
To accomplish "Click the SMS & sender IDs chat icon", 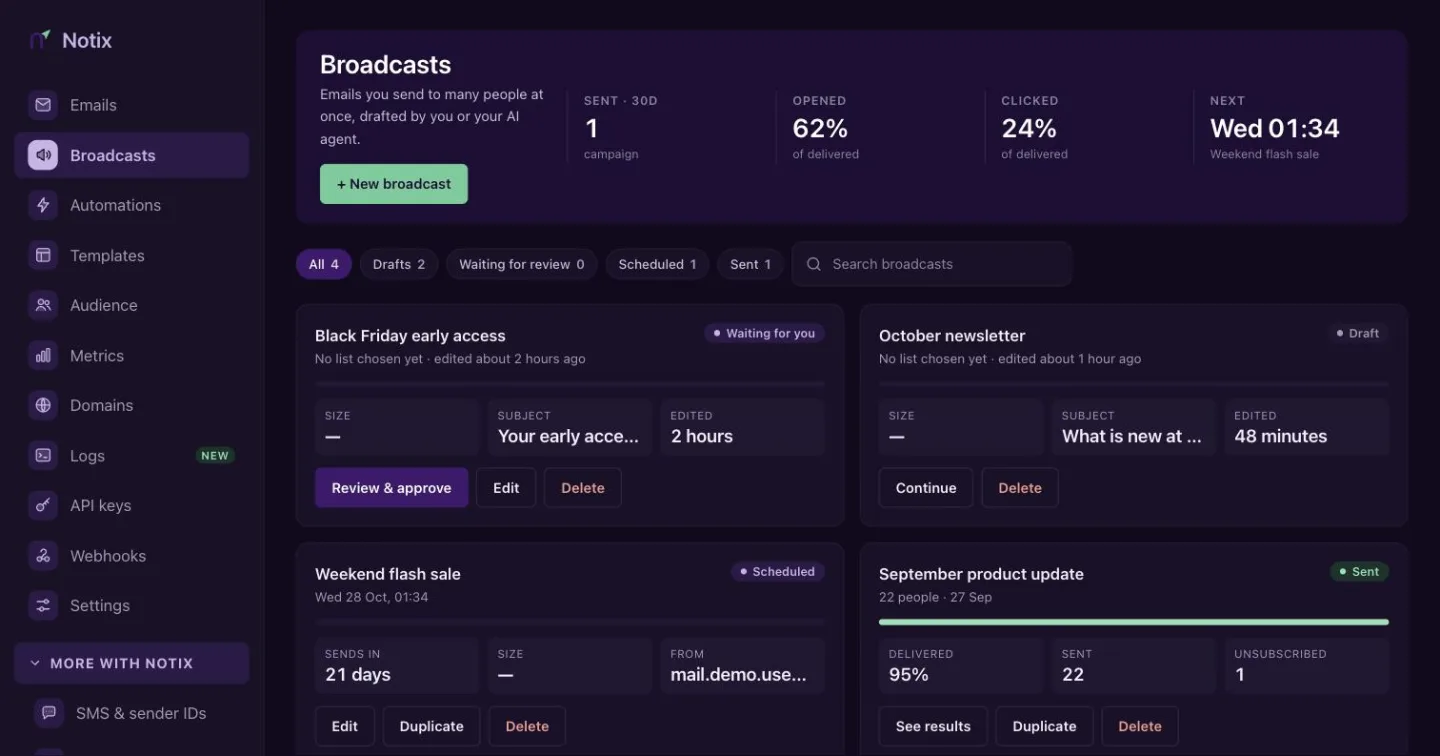I will point(49,713).
